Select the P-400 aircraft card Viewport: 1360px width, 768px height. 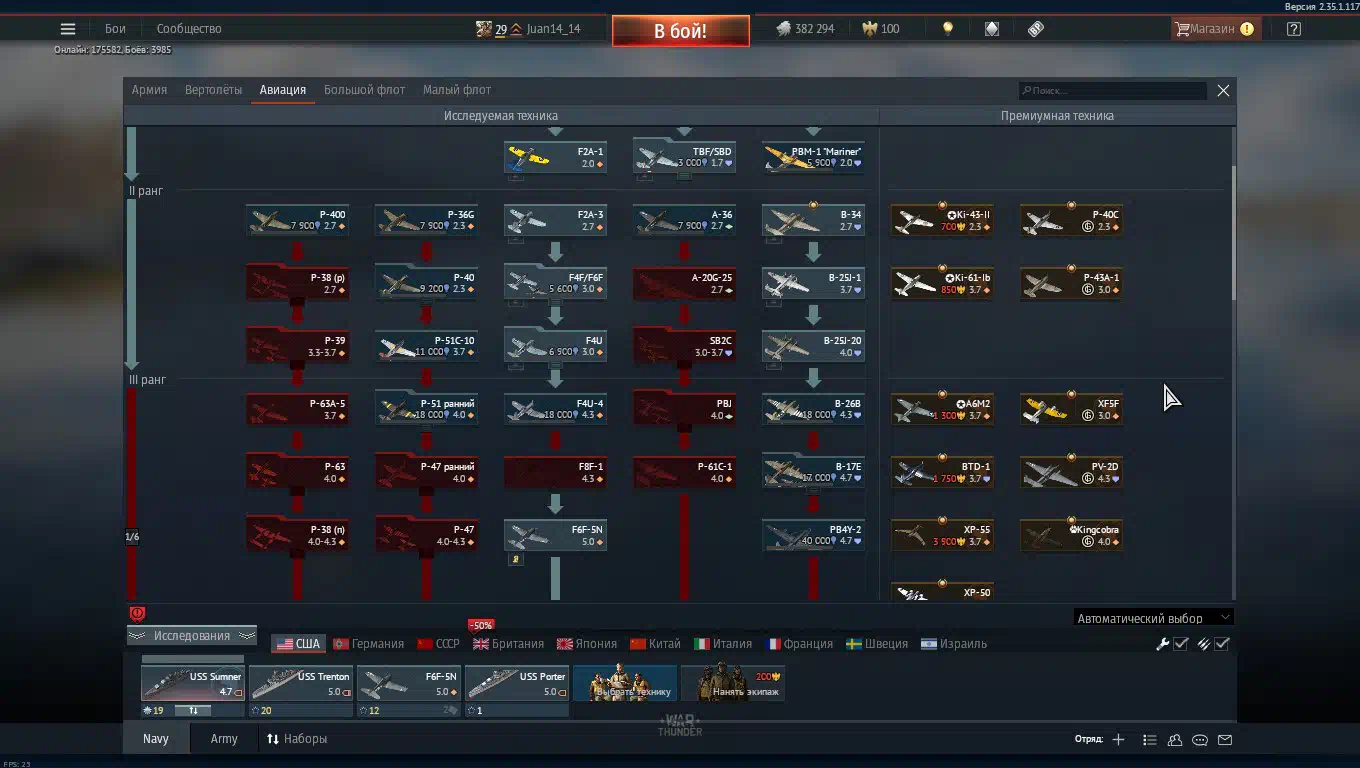(x=297, y=221)
